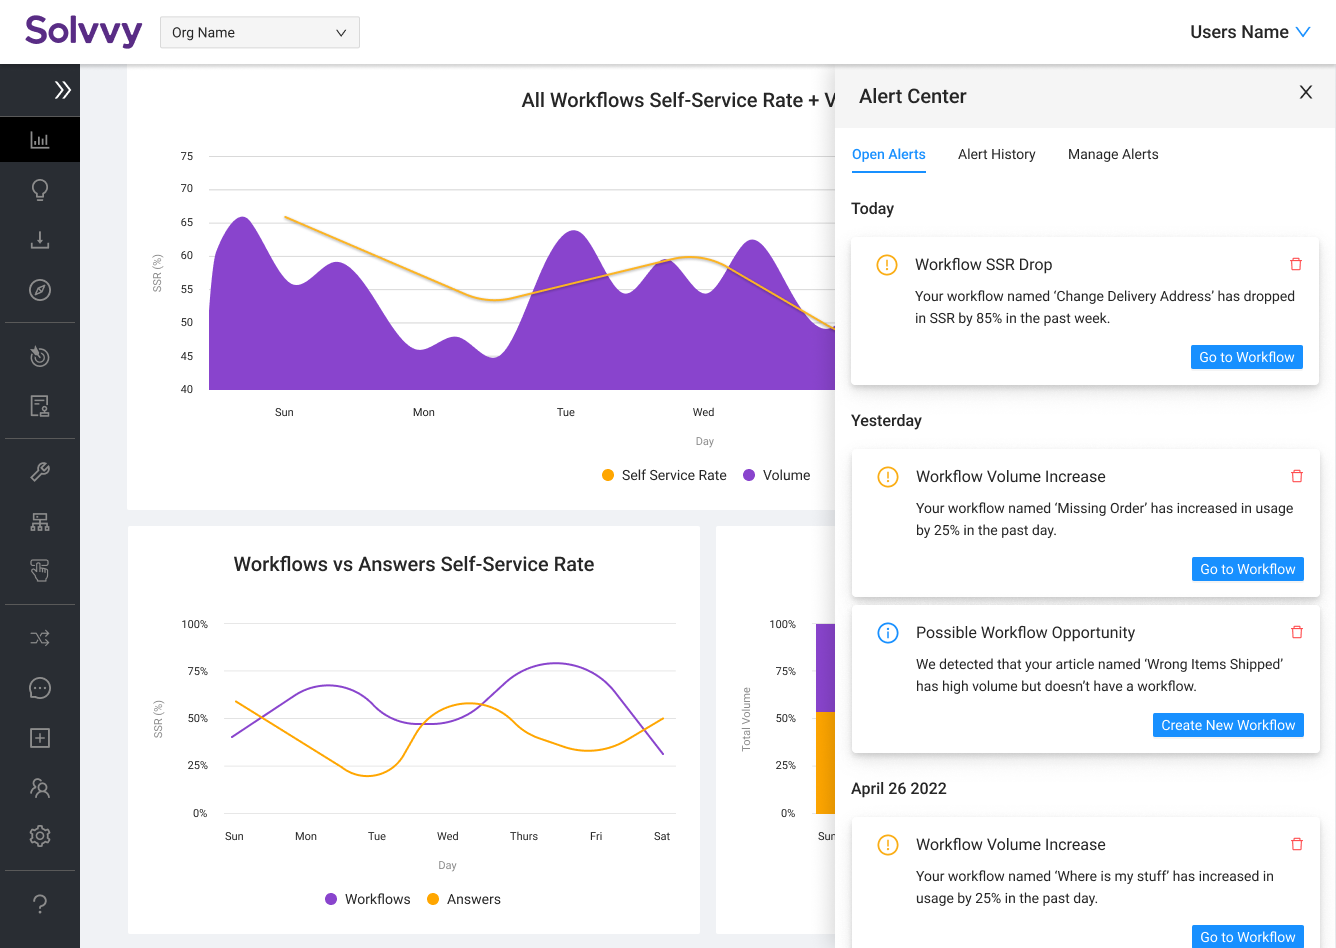
Task: Switch to the Manage Alerts tab
Action: [1113, 154]
